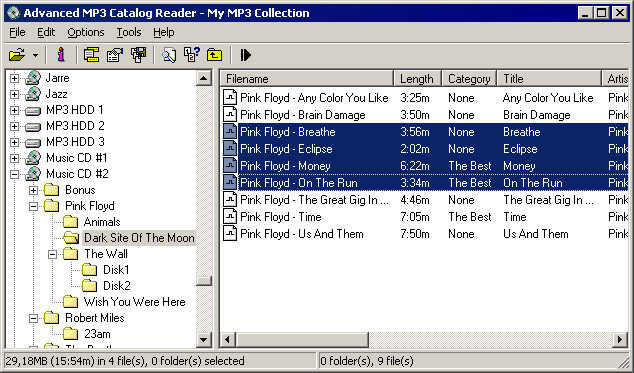Click the open folder icon of Dark Site Of The Moon
This screenshot has height=373, width=634.
point(71,237)
